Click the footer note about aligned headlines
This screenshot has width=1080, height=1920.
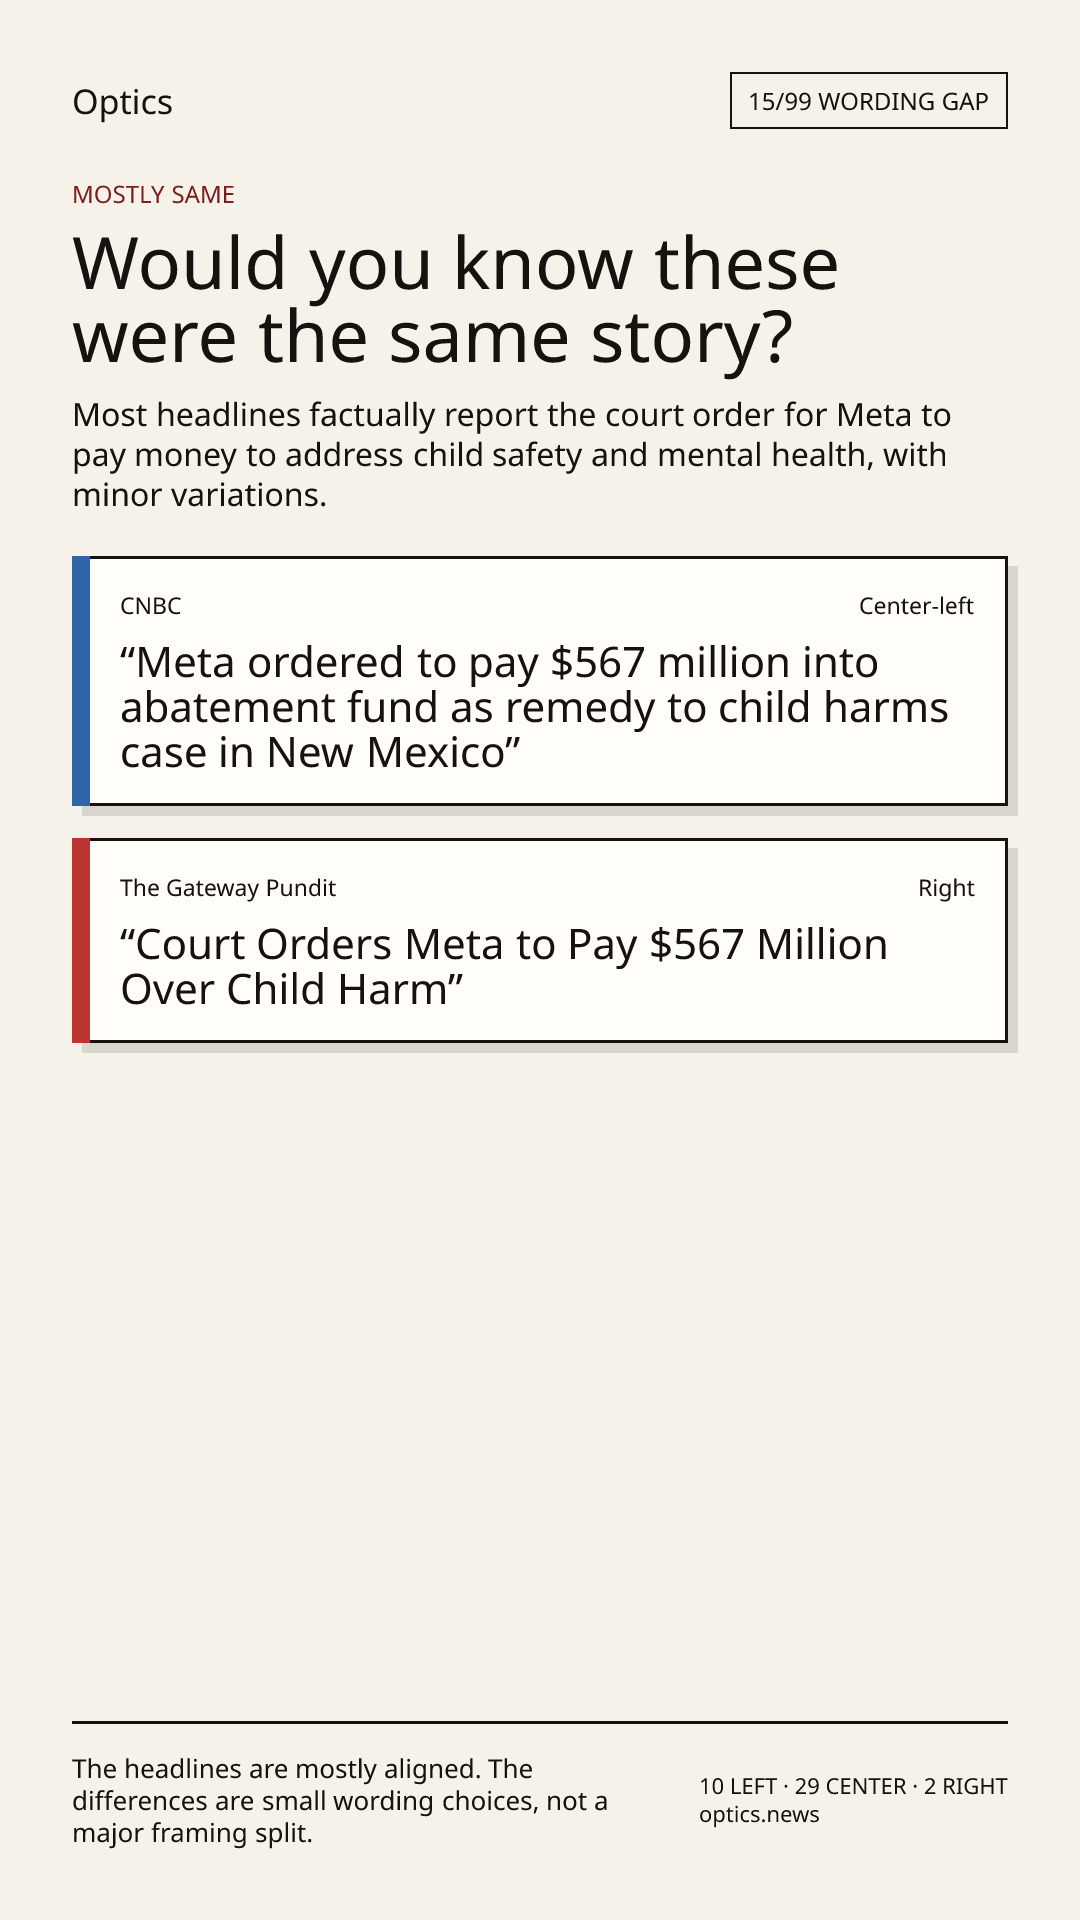coord(340,1801)
